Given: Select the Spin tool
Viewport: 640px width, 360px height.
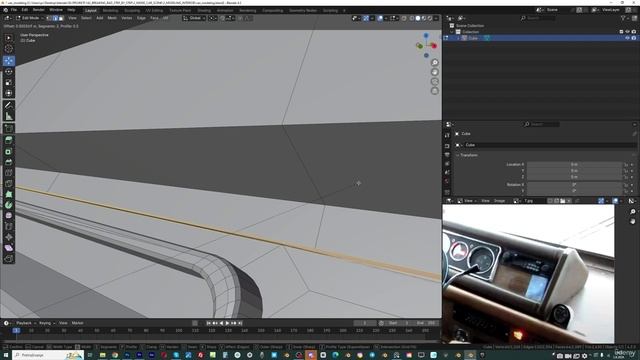Looking at the screenshot, I should [9, 205].
